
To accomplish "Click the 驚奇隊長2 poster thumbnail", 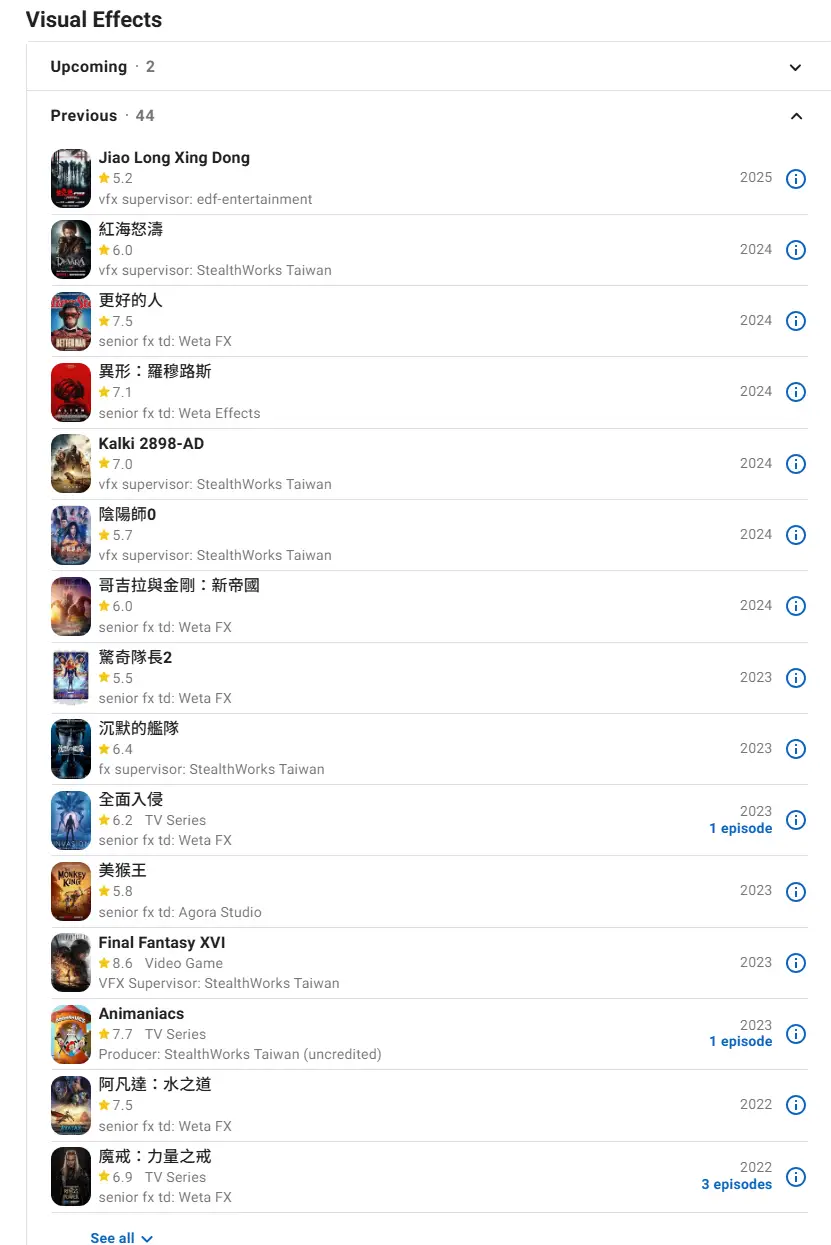I will tap(71, 678).
